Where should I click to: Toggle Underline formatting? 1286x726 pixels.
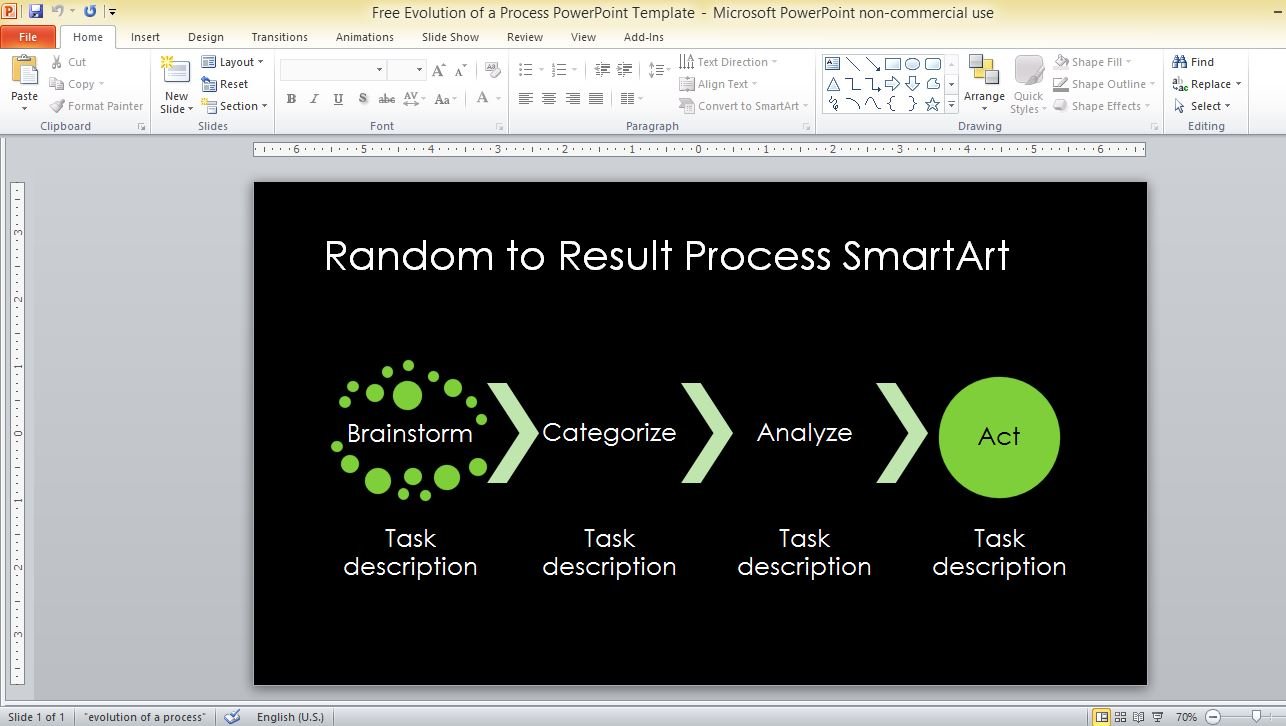(338, 99)
